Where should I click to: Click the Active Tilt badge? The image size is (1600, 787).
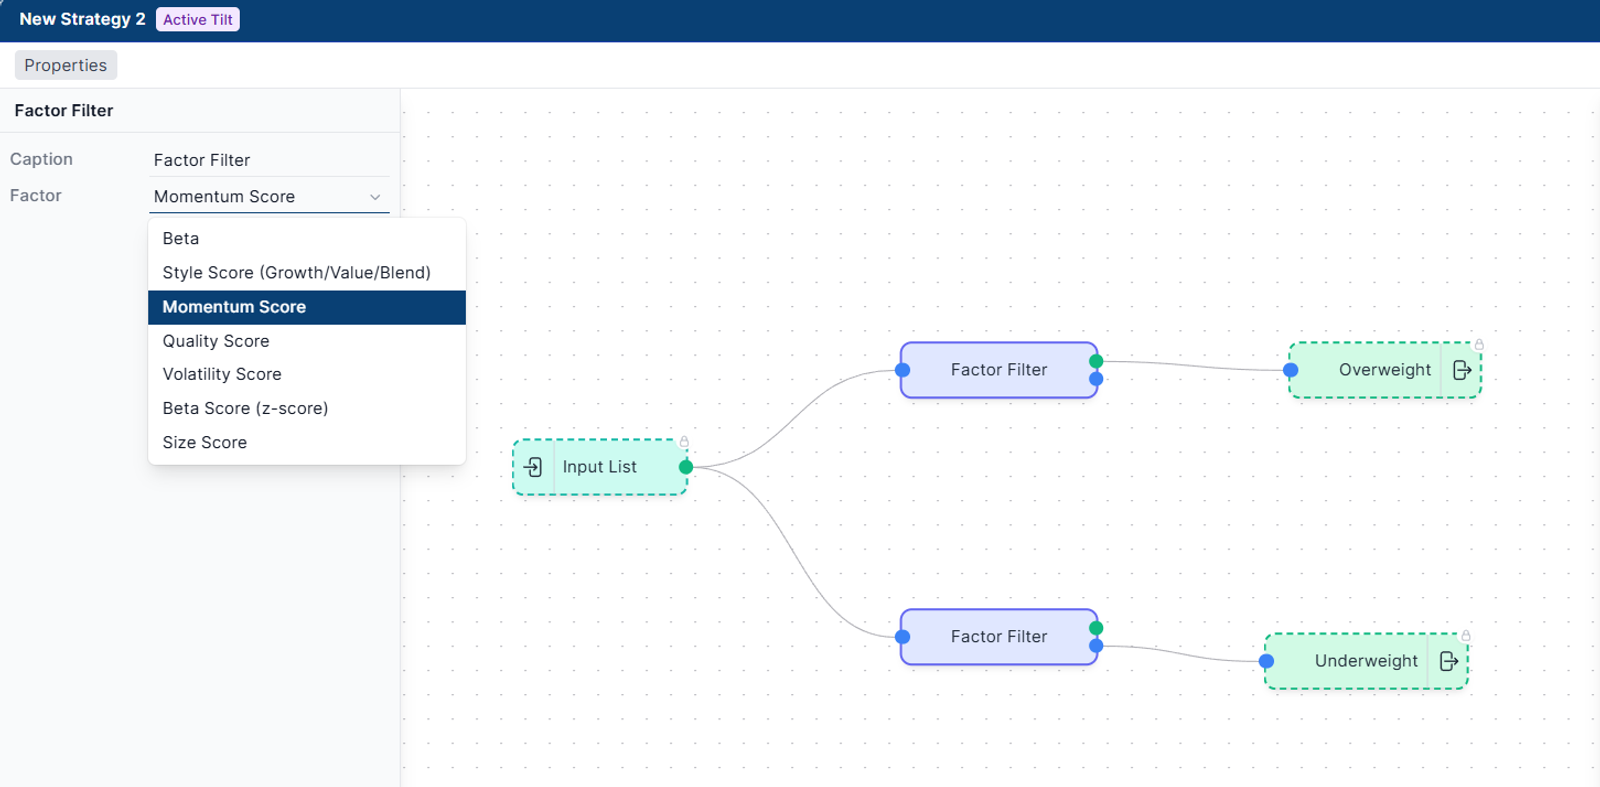(x=198, y=20)
